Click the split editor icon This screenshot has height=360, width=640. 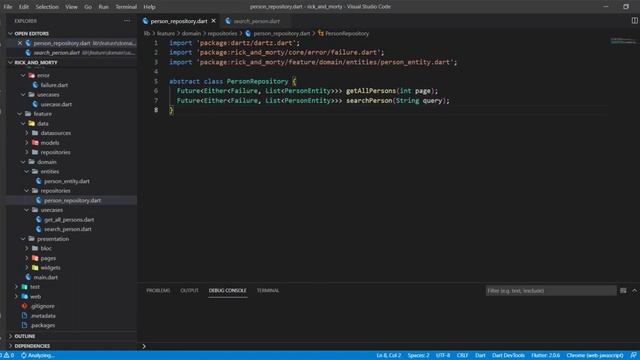coord(634,20)
